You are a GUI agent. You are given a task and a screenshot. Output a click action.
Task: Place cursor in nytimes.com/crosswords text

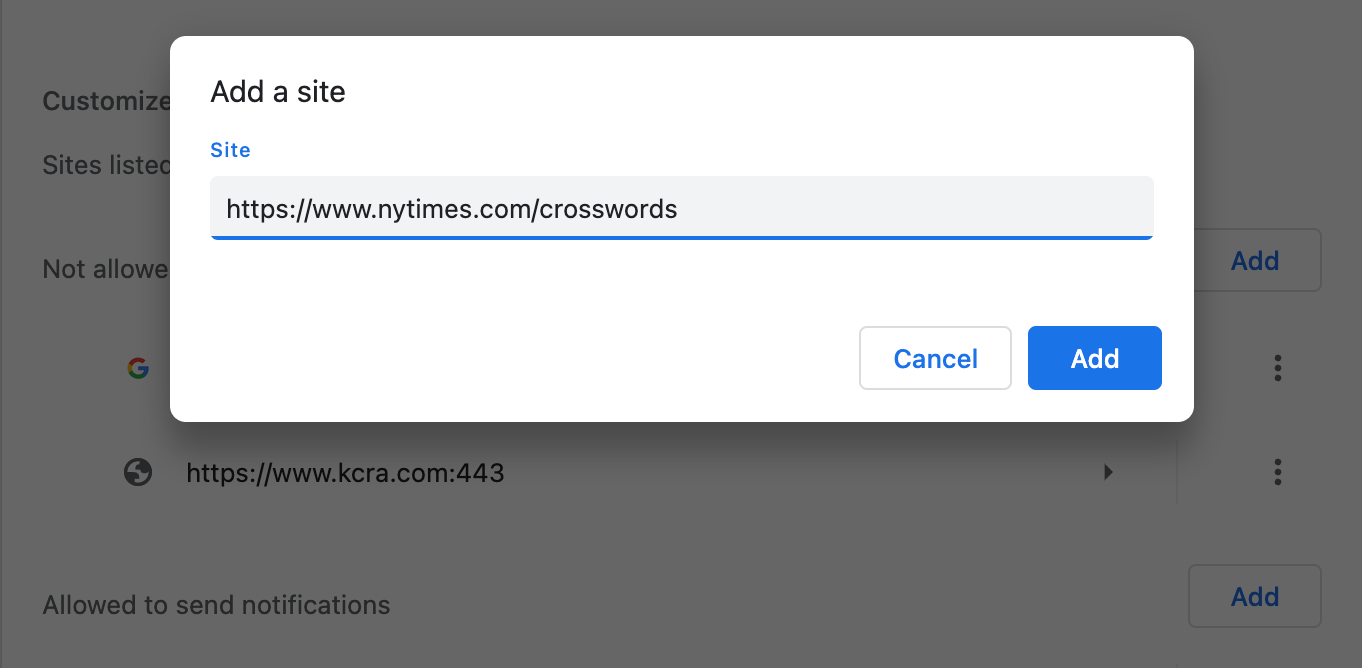[560, 209]
